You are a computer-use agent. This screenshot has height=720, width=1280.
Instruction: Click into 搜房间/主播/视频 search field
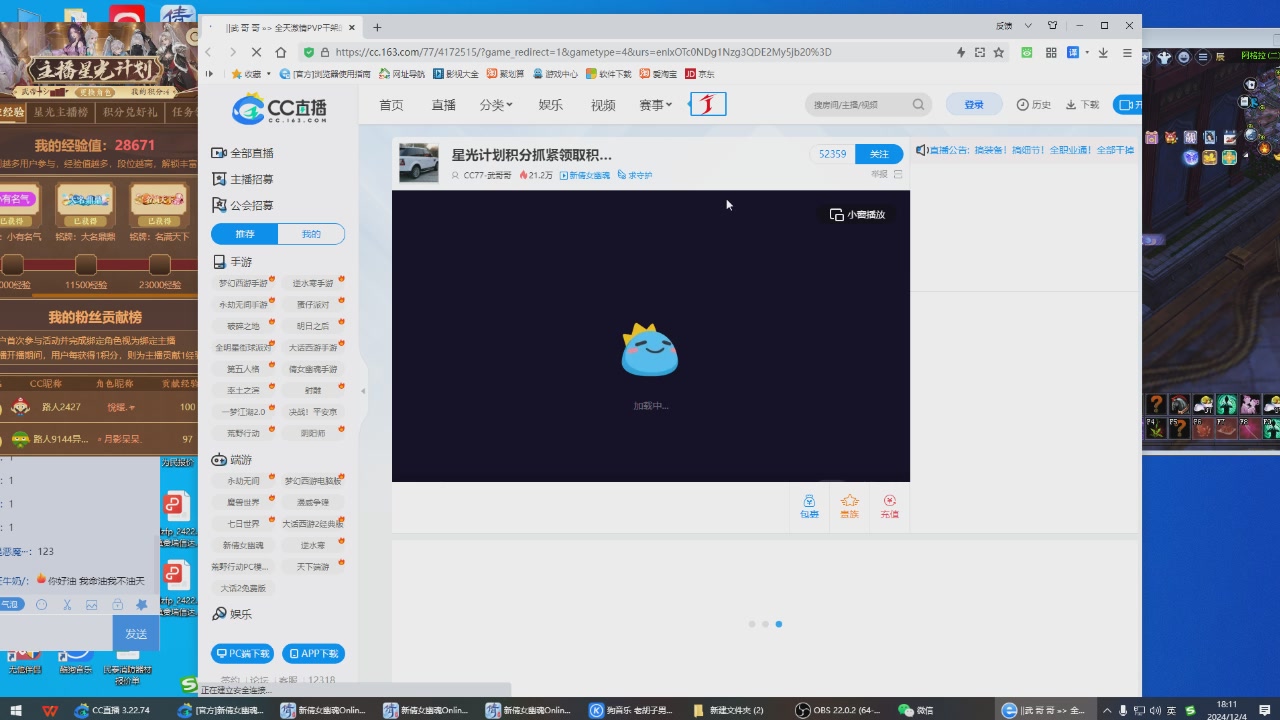point(860,104)
